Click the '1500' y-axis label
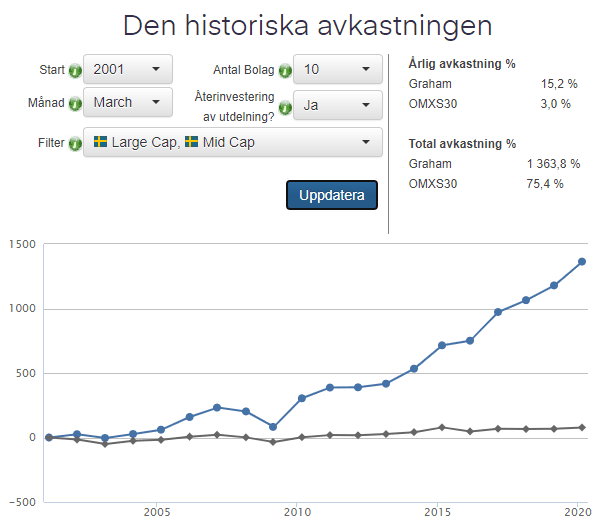Image resolution: width=609 pixels, height=527 pixels. point(23,244)
